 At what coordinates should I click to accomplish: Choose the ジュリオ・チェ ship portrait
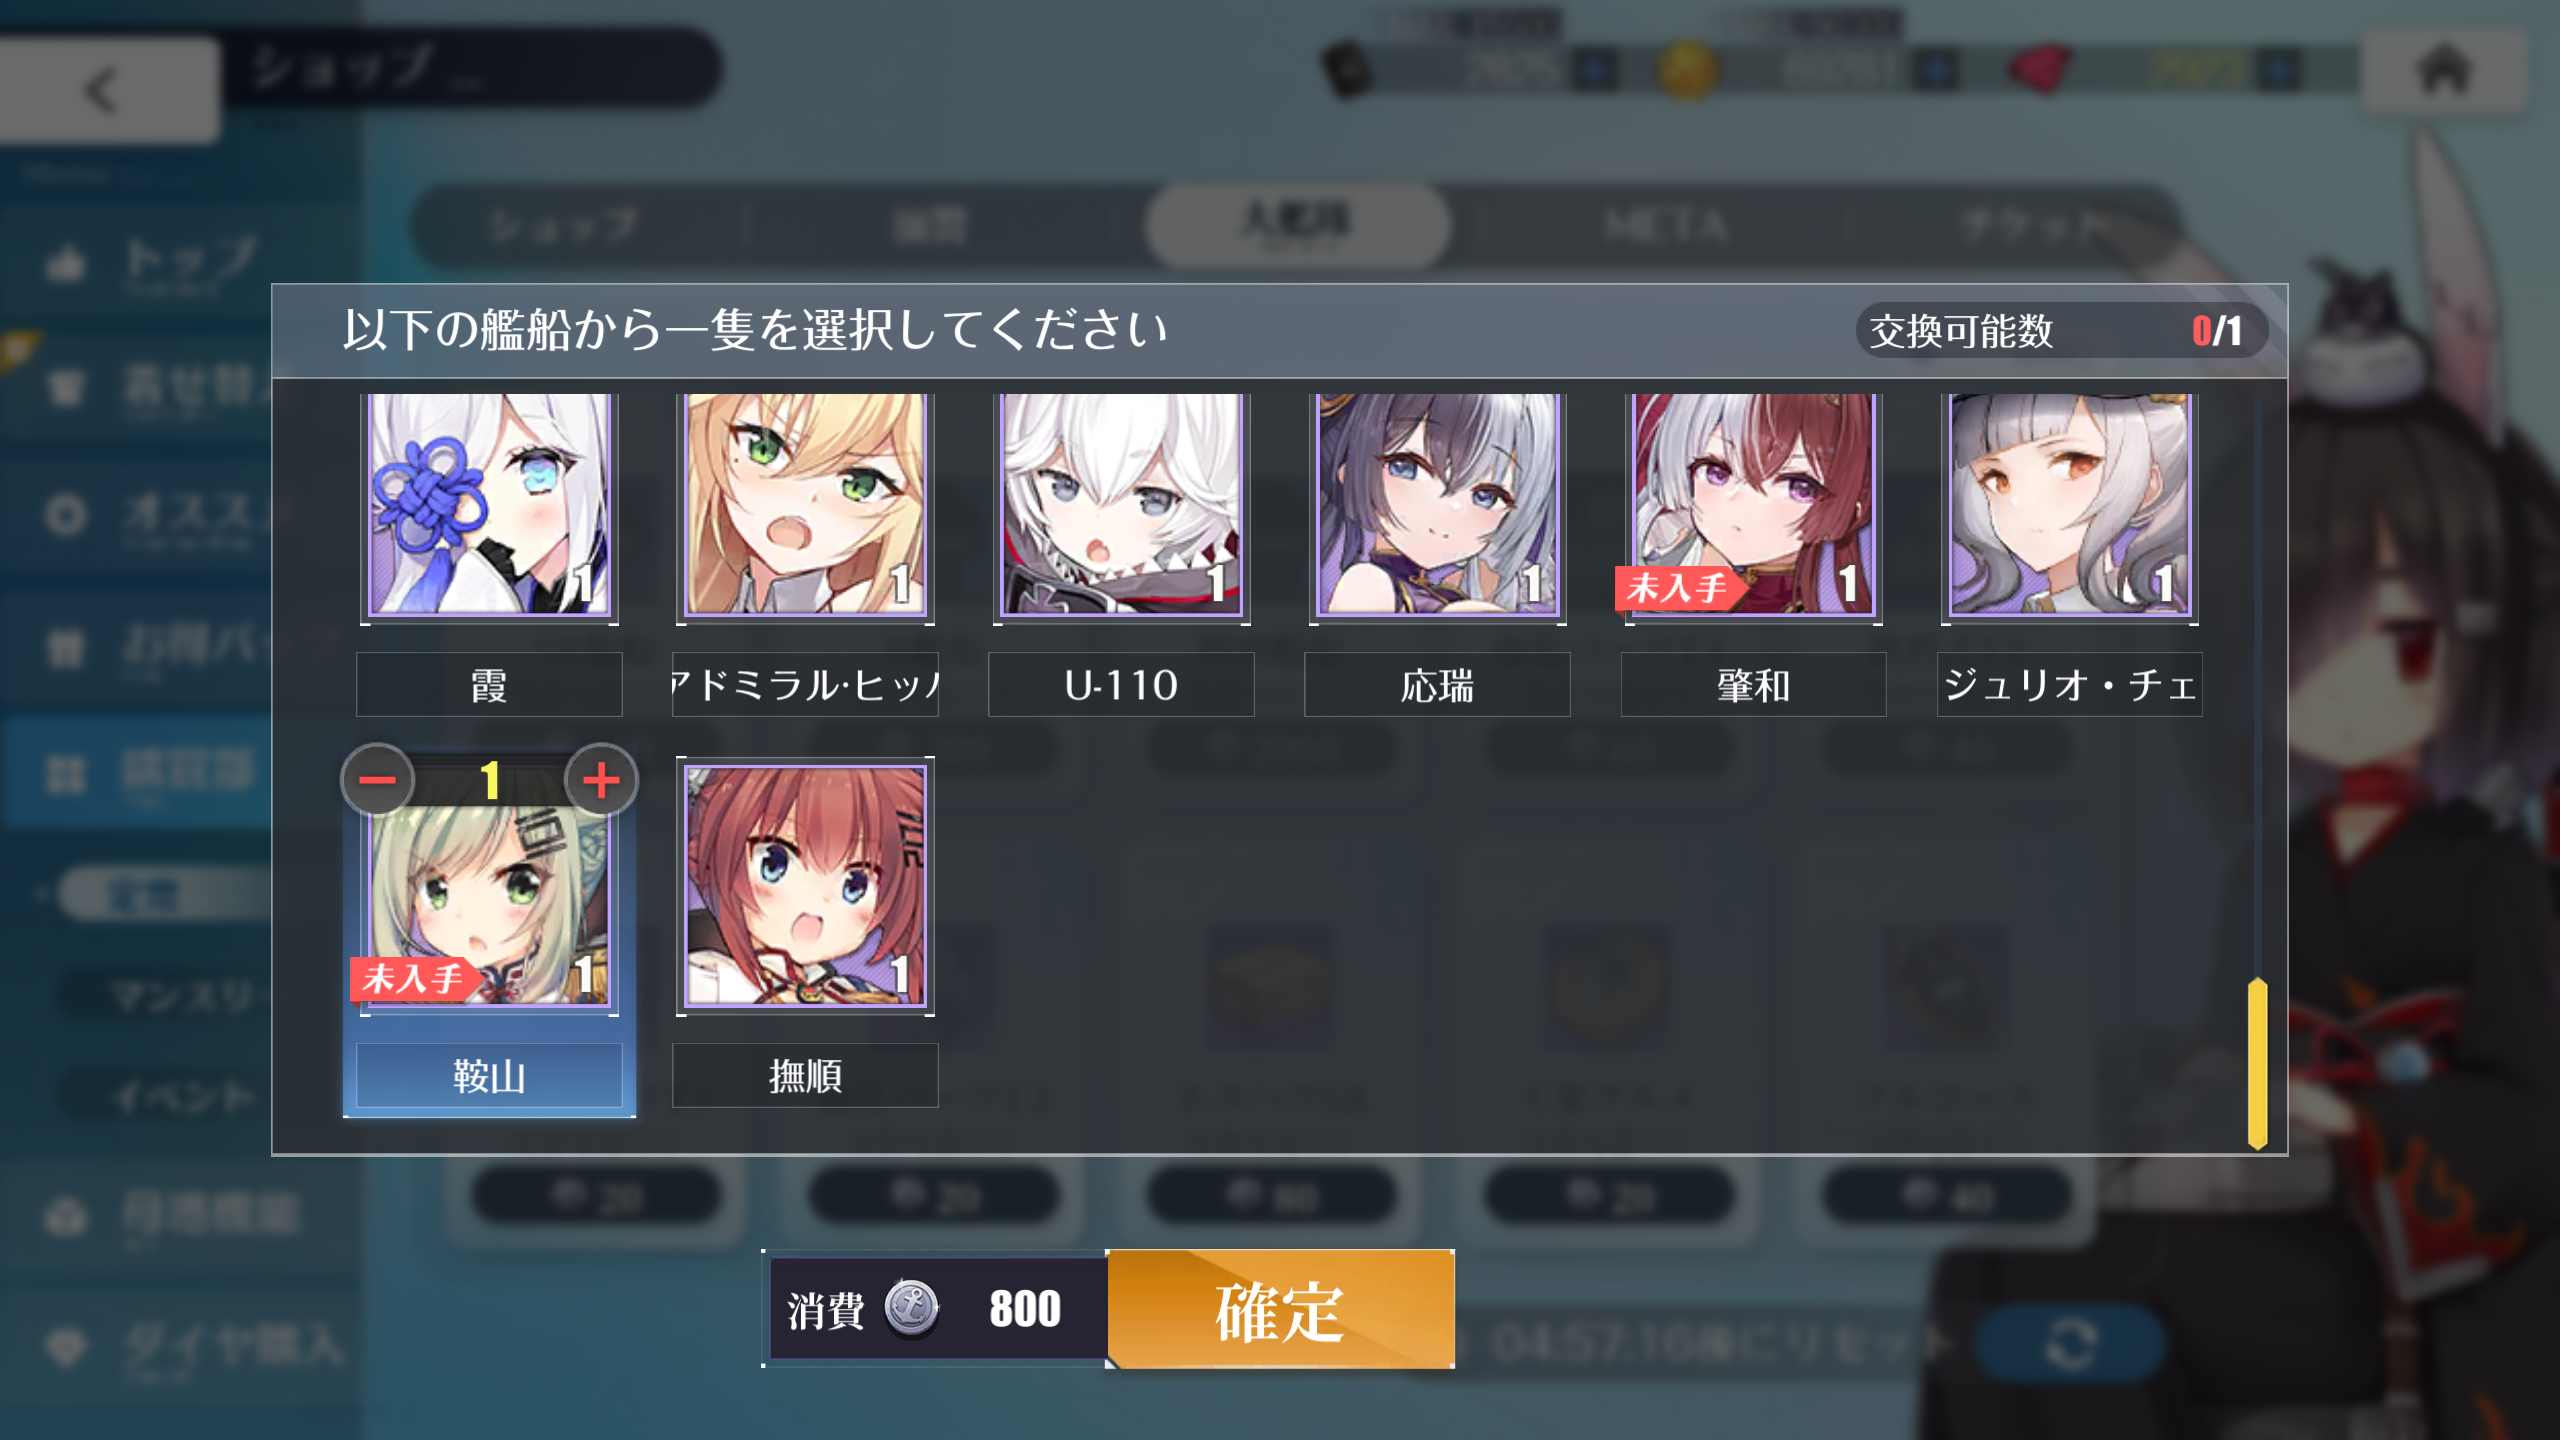pos(2069,505)
